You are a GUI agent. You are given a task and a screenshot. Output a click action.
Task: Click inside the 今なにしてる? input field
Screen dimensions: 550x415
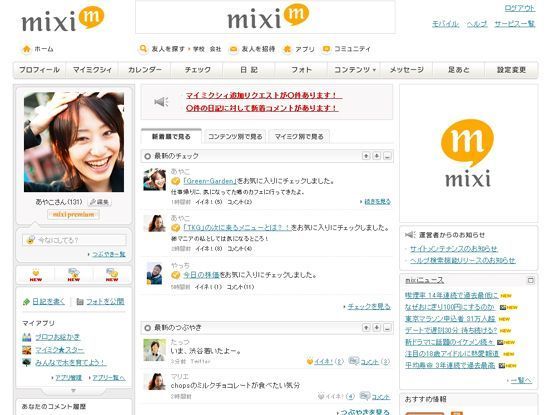pos(74,240)
